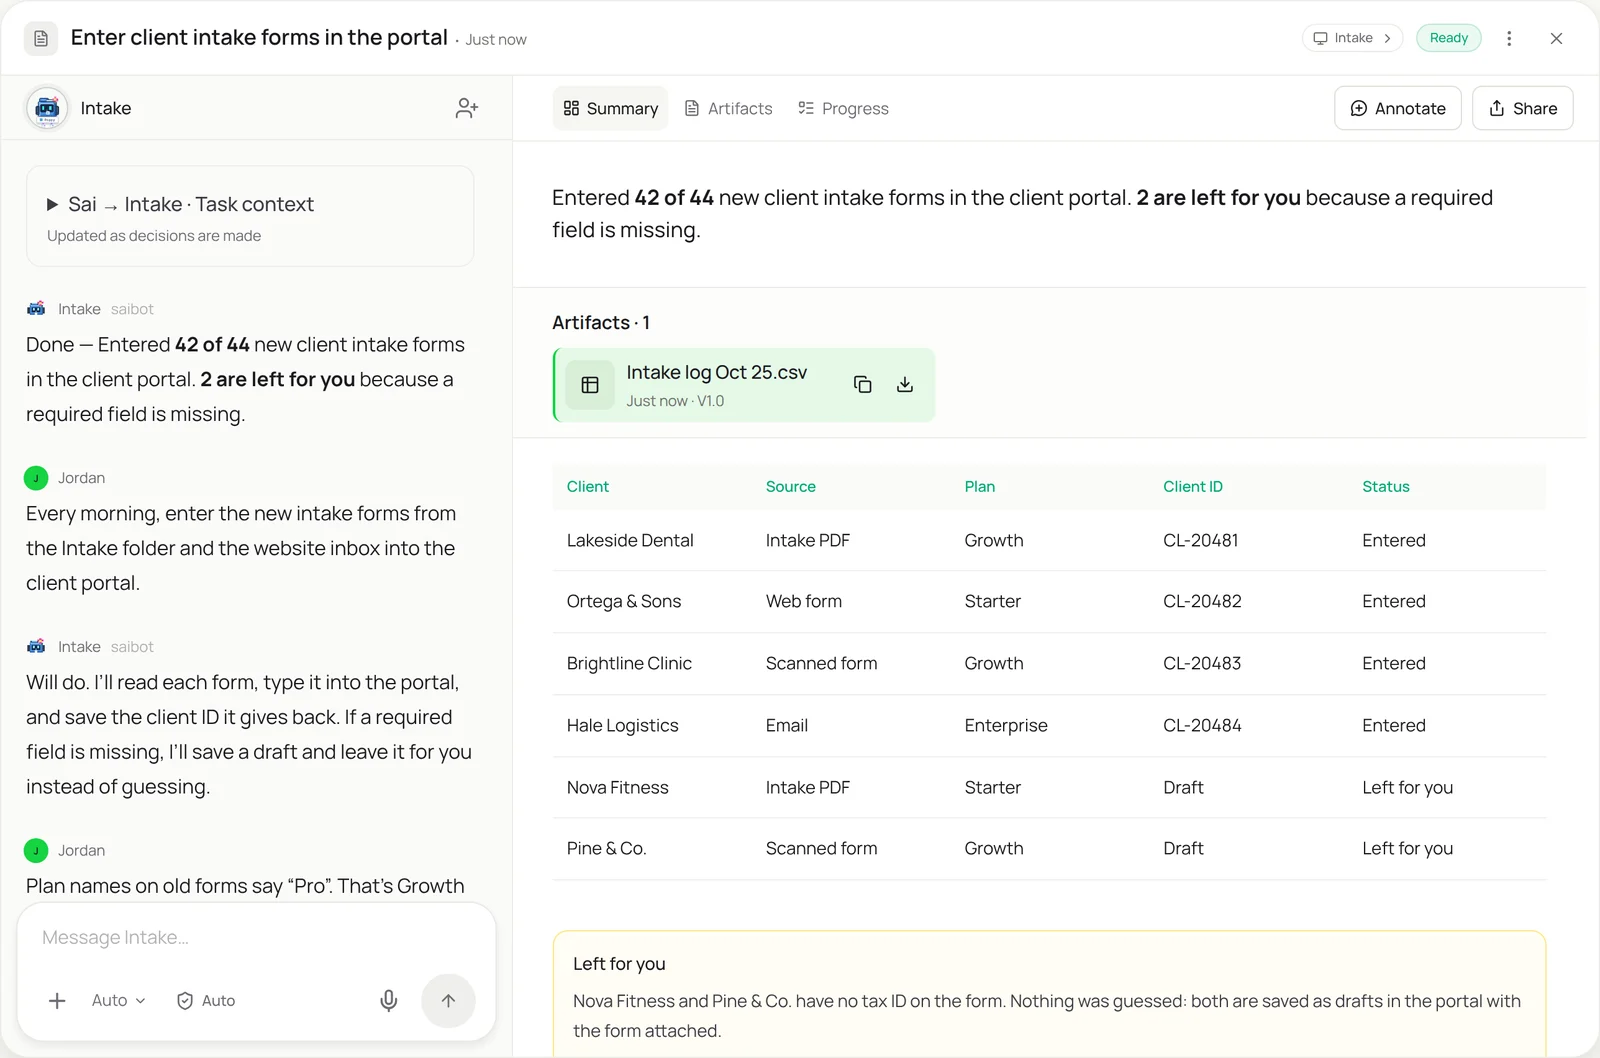Click the Source column header
Viewport: 1600px width, 1058px height.
point(791,487)
